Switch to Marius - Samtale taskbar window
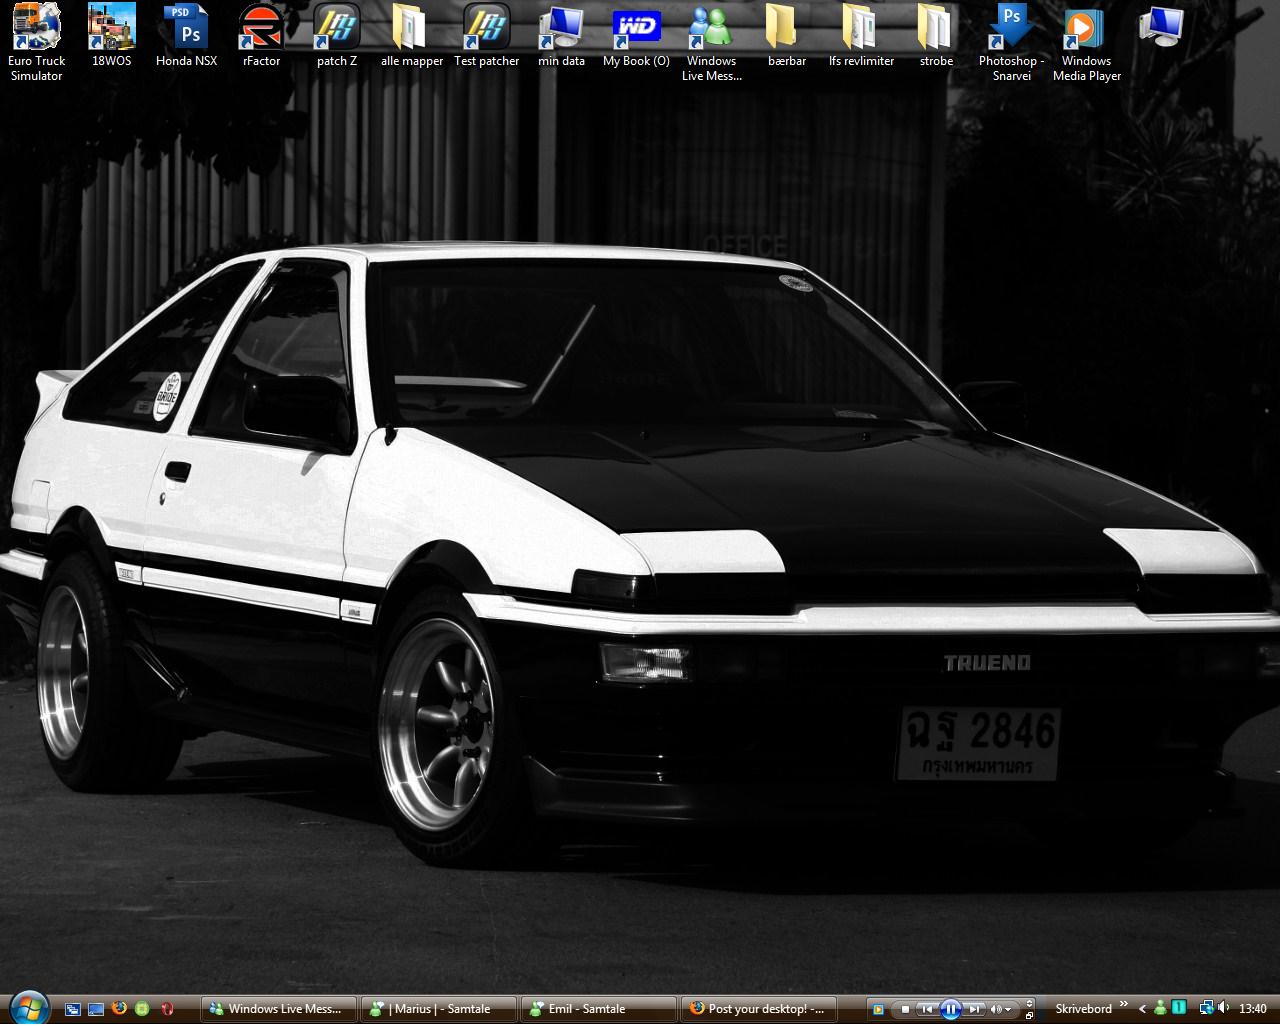The height and width of the screenshot is (1026, 1280). (439, 1009)
